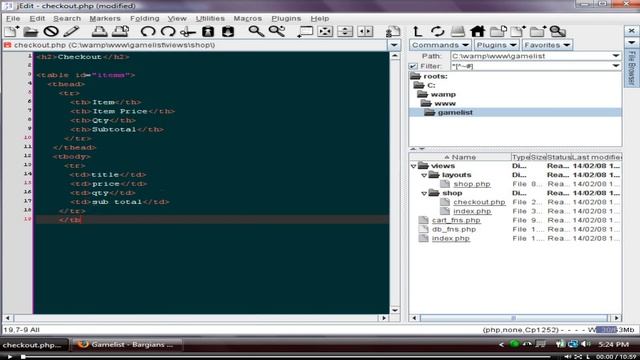Click the Undo arrow icon
The height and width of the screenshot is (360, 640).
pyautogui.click(x=148, y=31)
